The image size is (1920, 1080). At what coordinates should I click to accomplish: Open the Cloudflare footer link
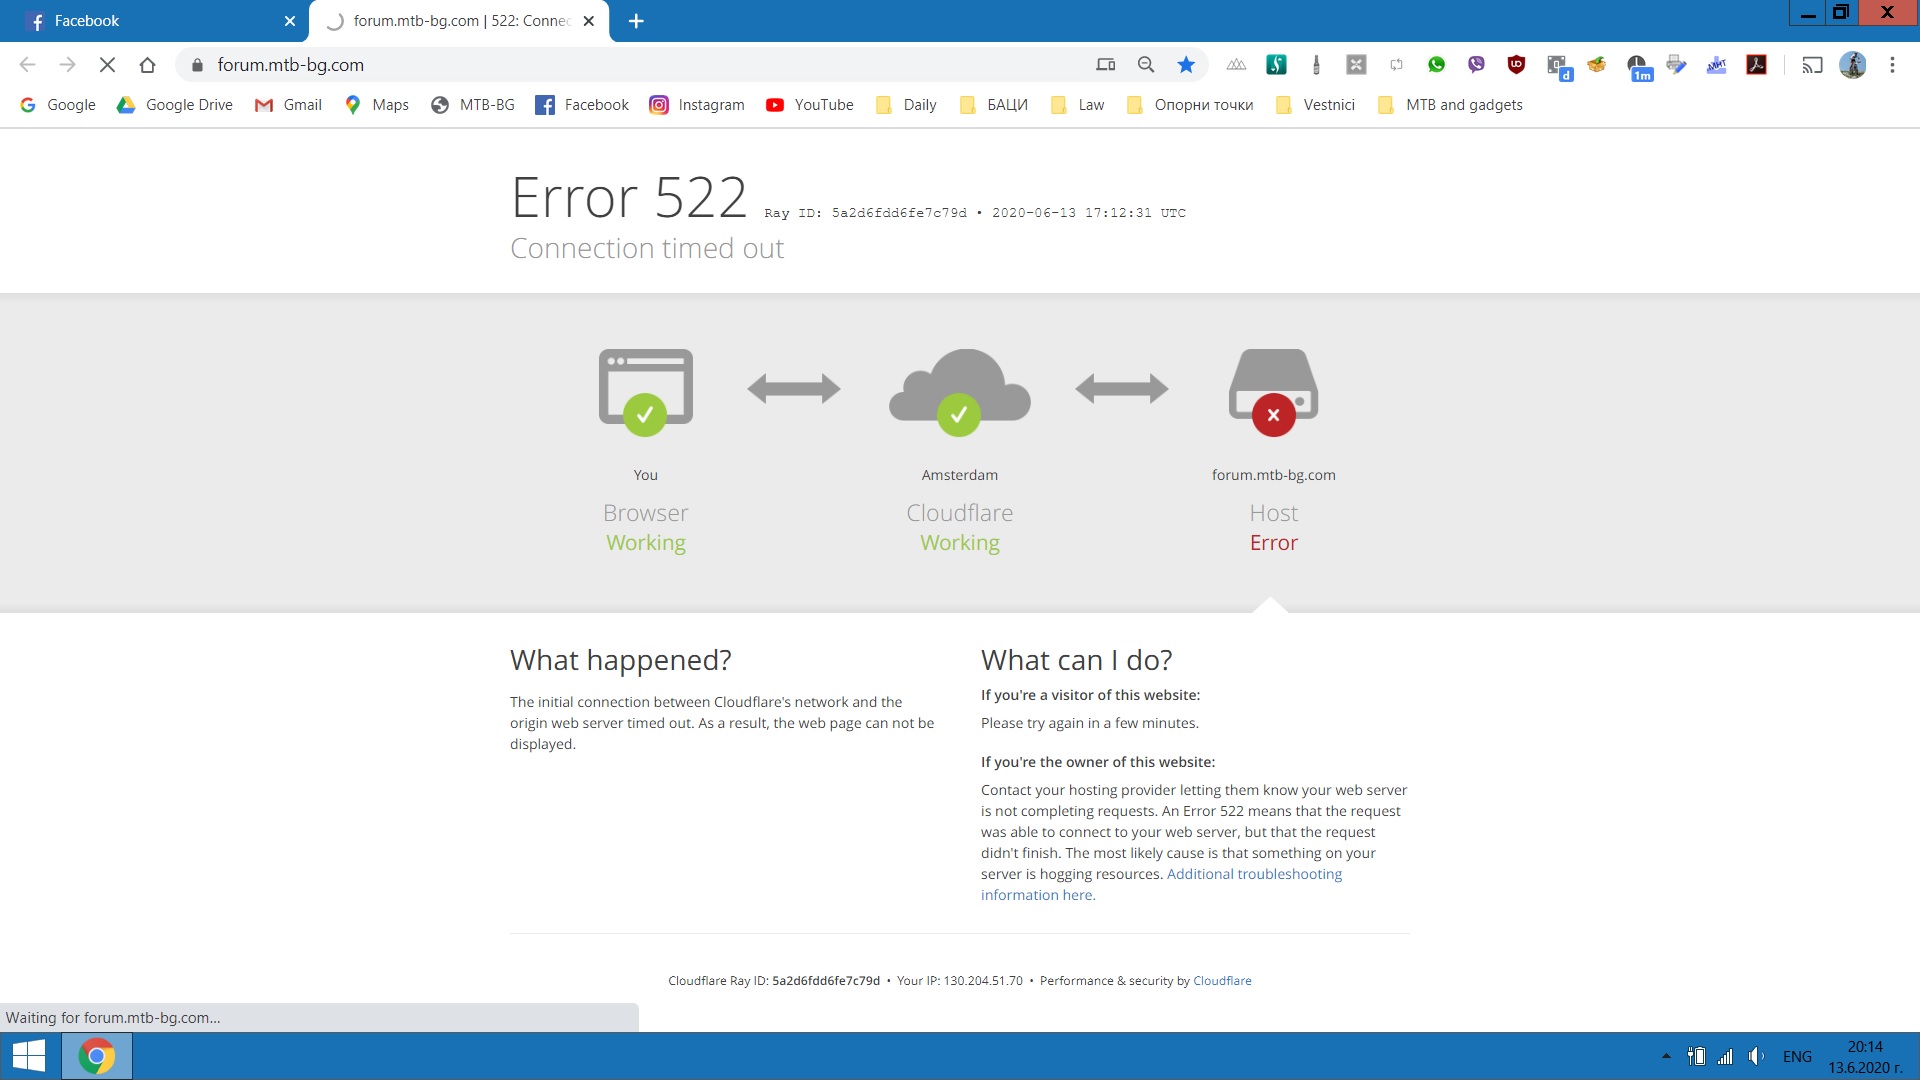[1222, 981]
